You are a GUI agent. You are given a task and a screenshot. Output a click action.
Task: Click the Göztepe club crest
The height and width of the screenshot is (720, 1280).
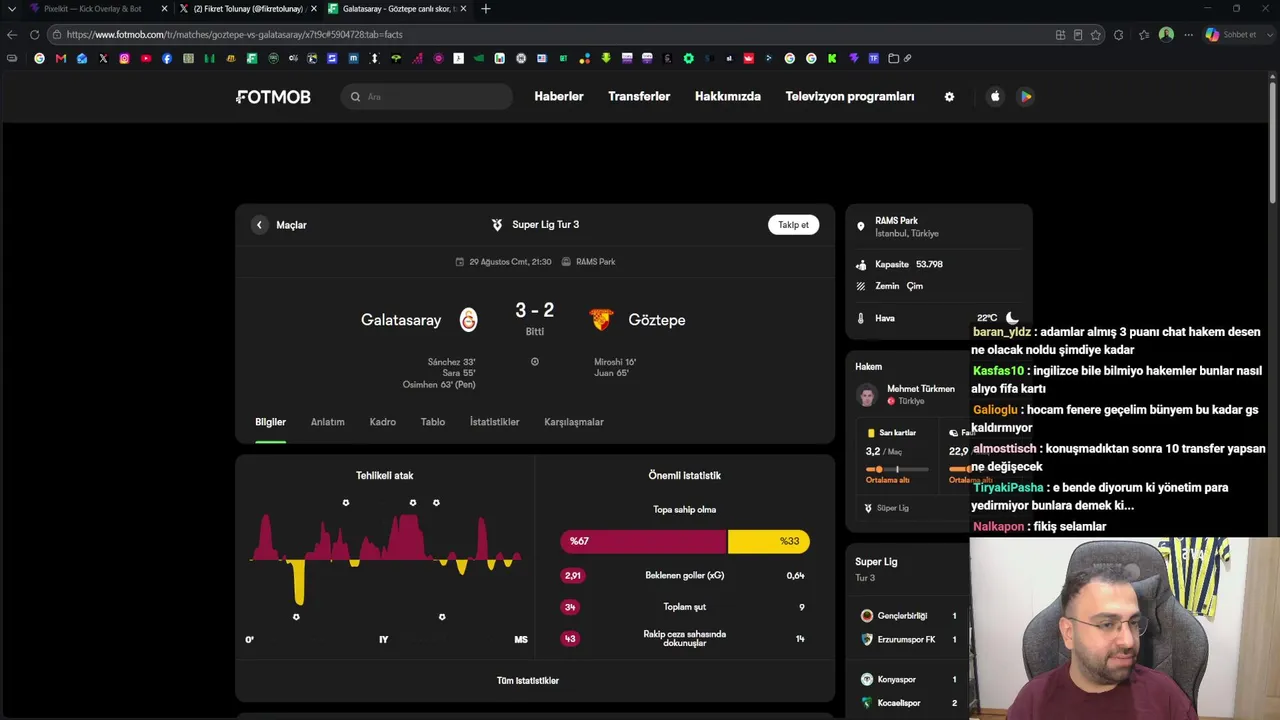coord(601,320)
